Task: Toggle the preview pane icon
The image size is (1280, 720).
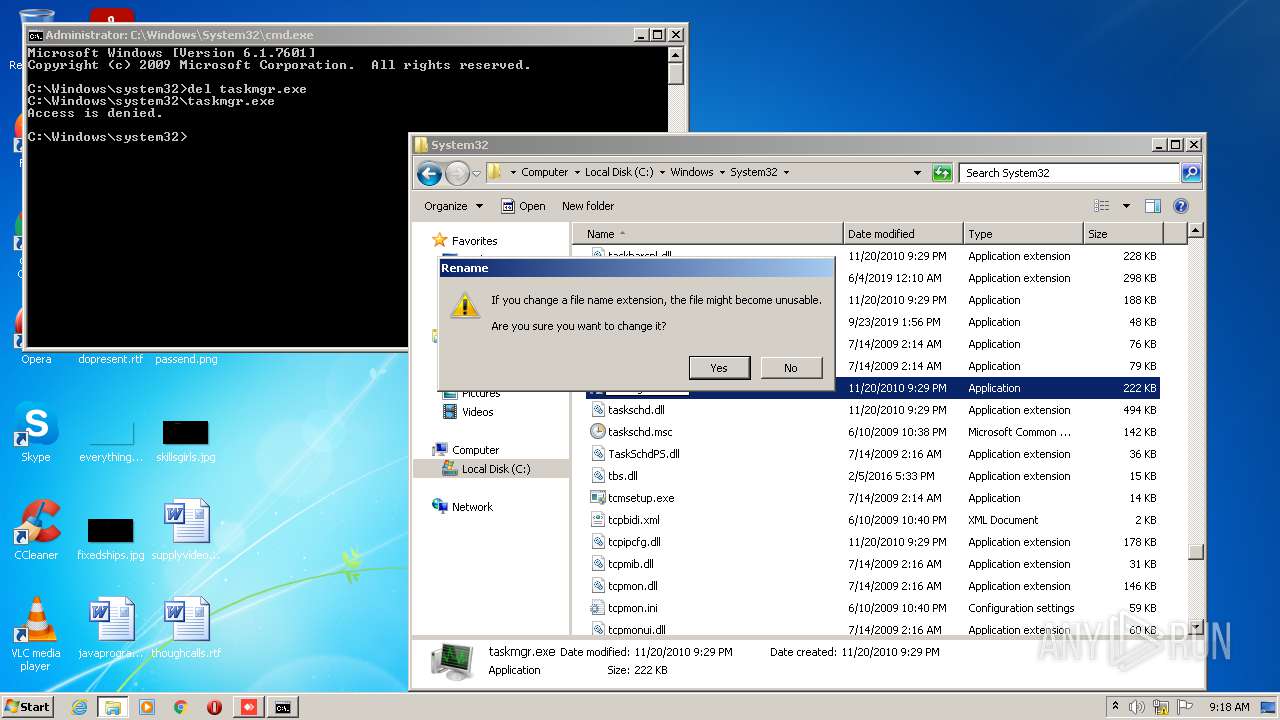Action: (x=1153, y=206)
